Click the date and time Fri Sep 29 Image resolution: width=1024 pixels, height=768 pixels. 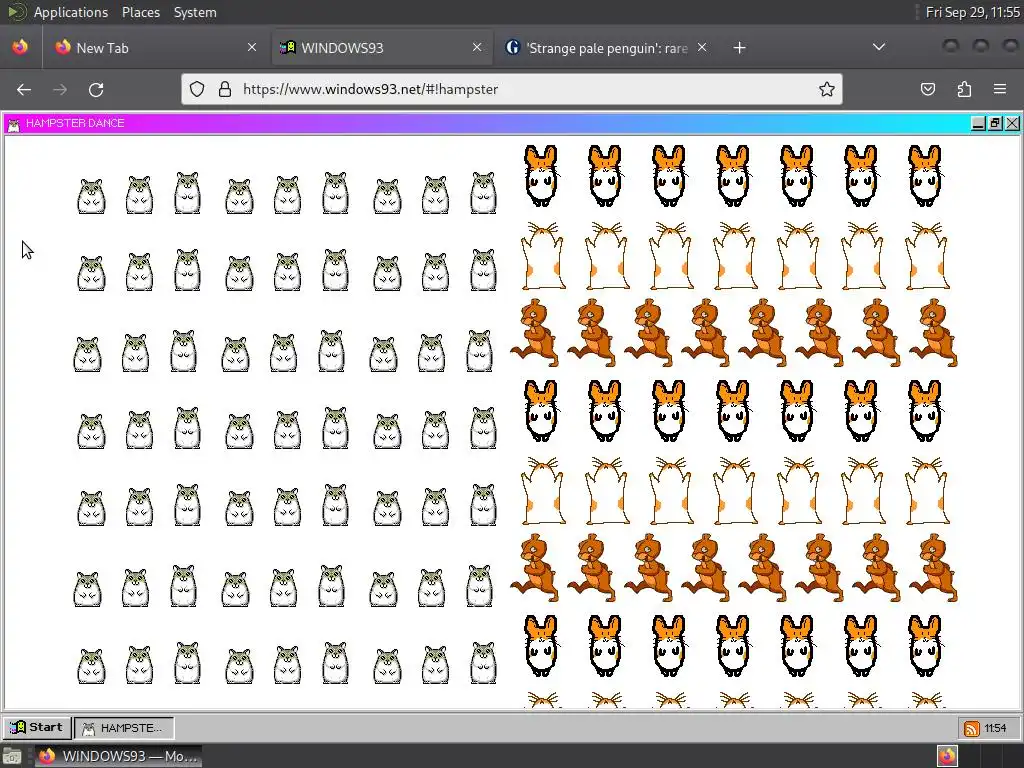(972, 12)
